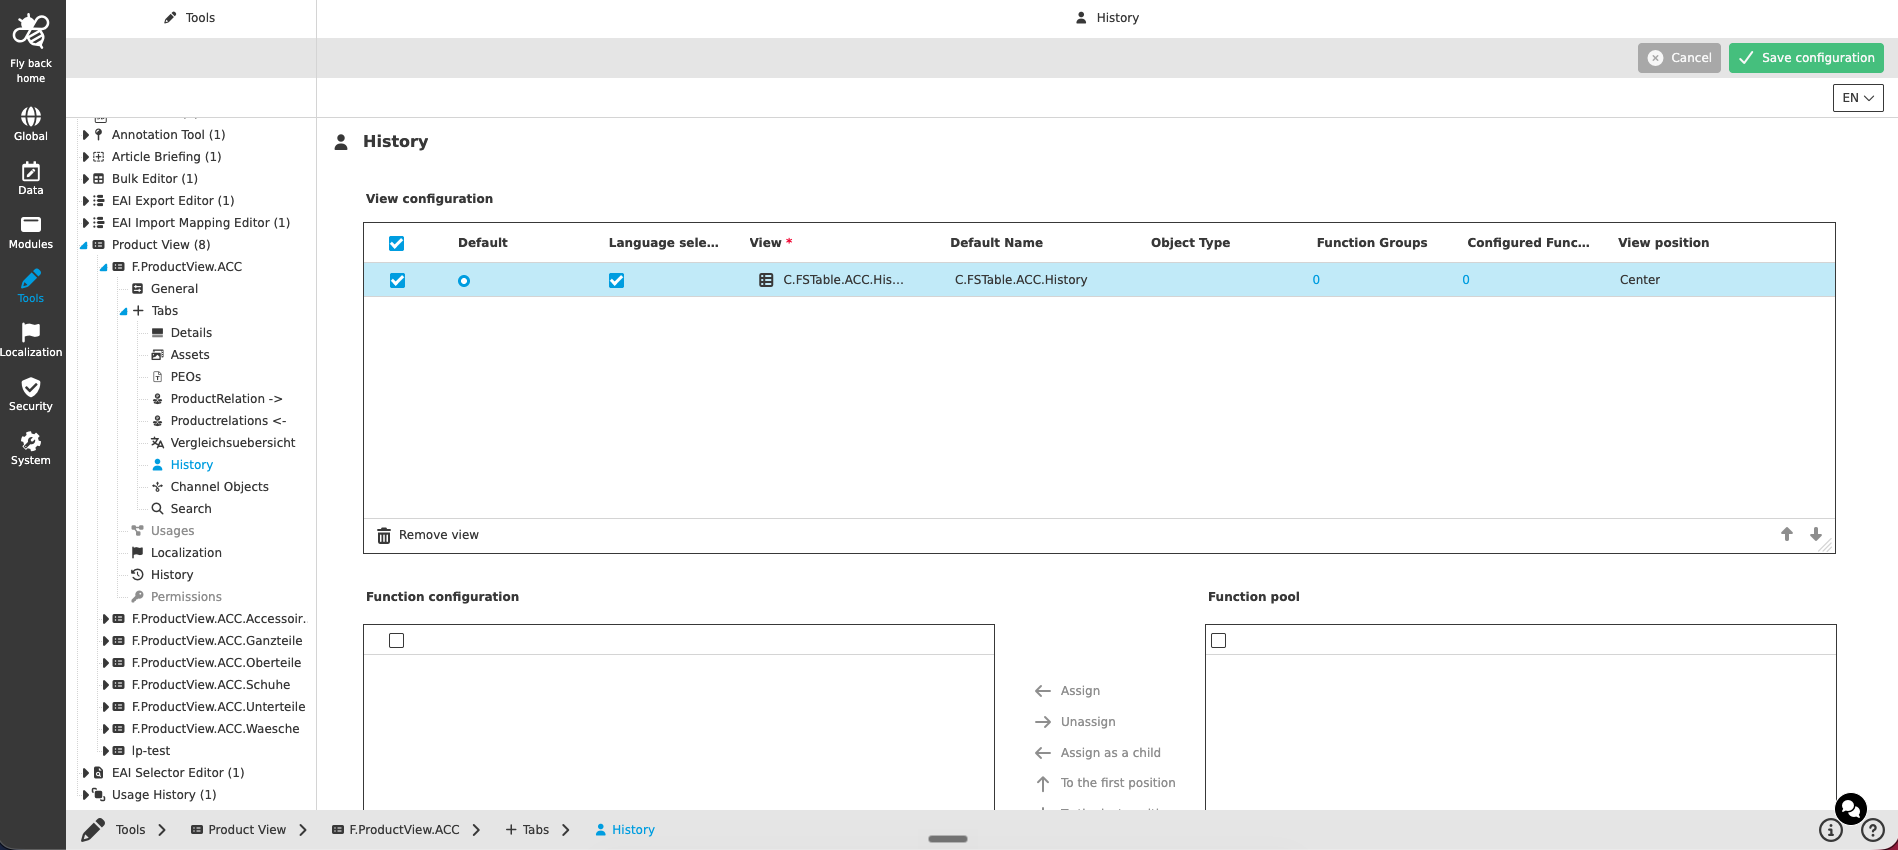The height and width of the screenshot is (850, 1898).
Task: Click the Unassign right arrow icon
Action: click(x=1043, y=722)
